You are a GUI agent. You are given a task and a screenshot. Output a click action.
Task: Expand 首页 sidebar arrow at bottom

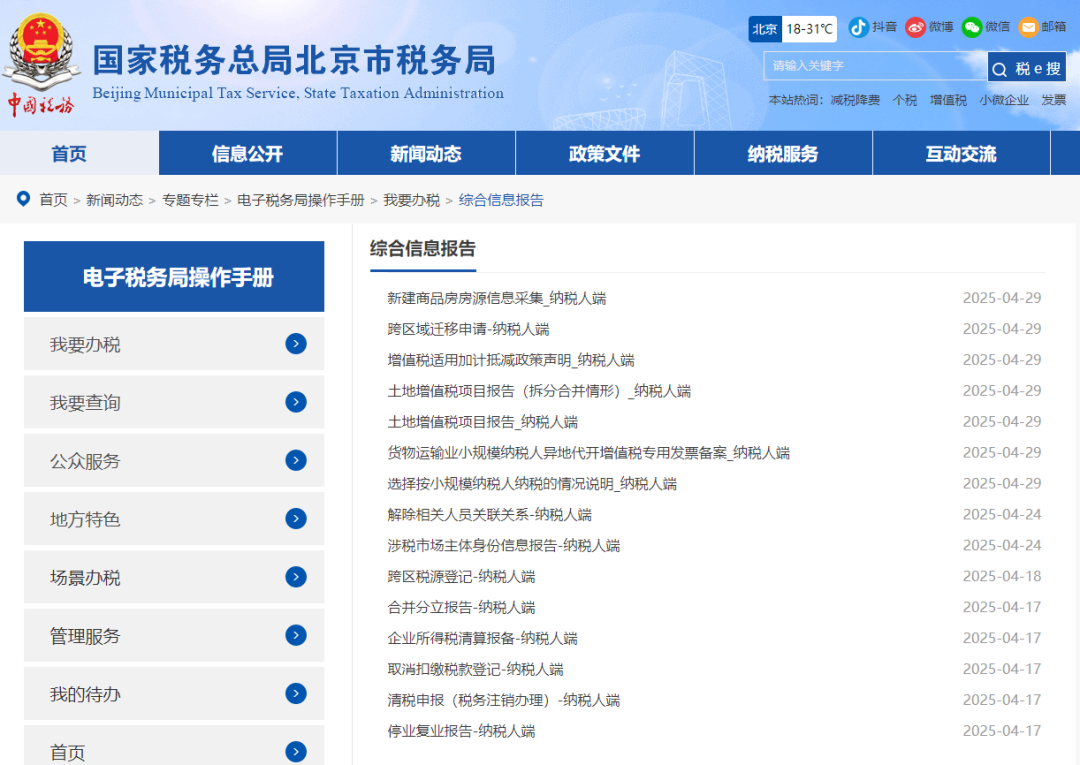[296, 751]
